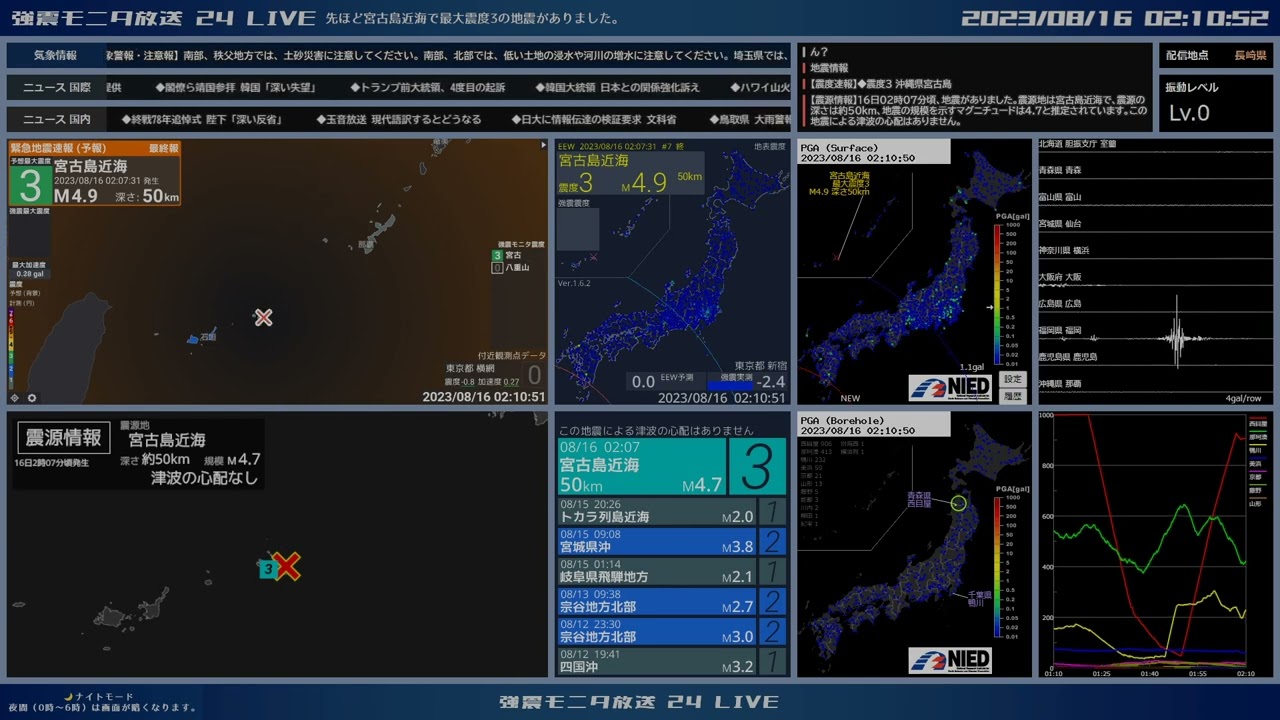Click the Surface PGA color scale bar
Screen dimensions: 1280x720
998,294
